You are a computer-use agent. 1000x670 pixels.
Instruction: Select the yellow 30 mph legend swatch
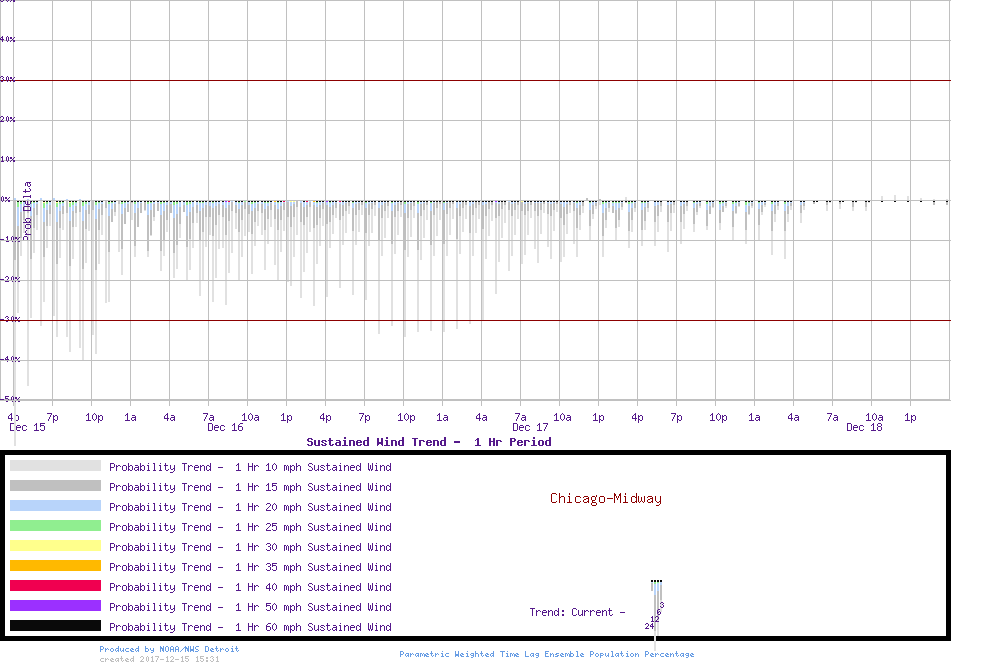(55, 546)
